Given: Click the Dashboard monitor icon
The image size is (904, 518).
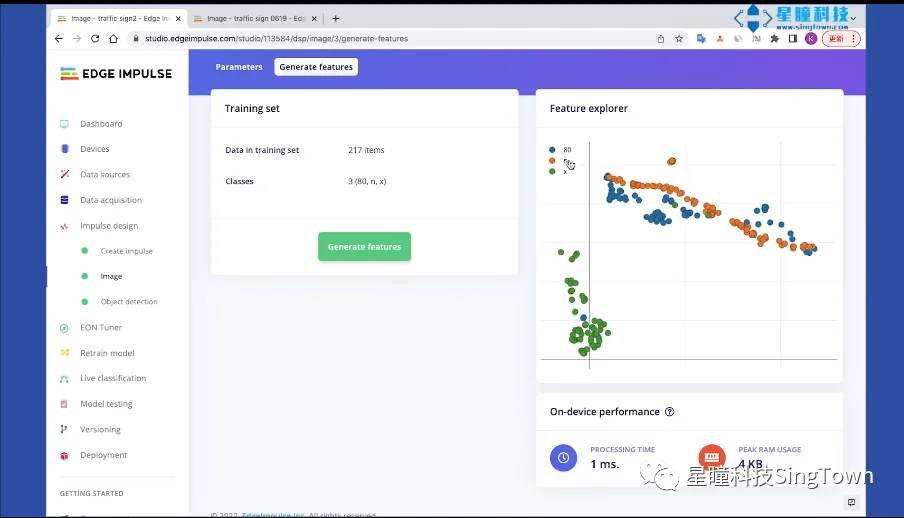Looking at the screenshot, I should tap(65, 123).
